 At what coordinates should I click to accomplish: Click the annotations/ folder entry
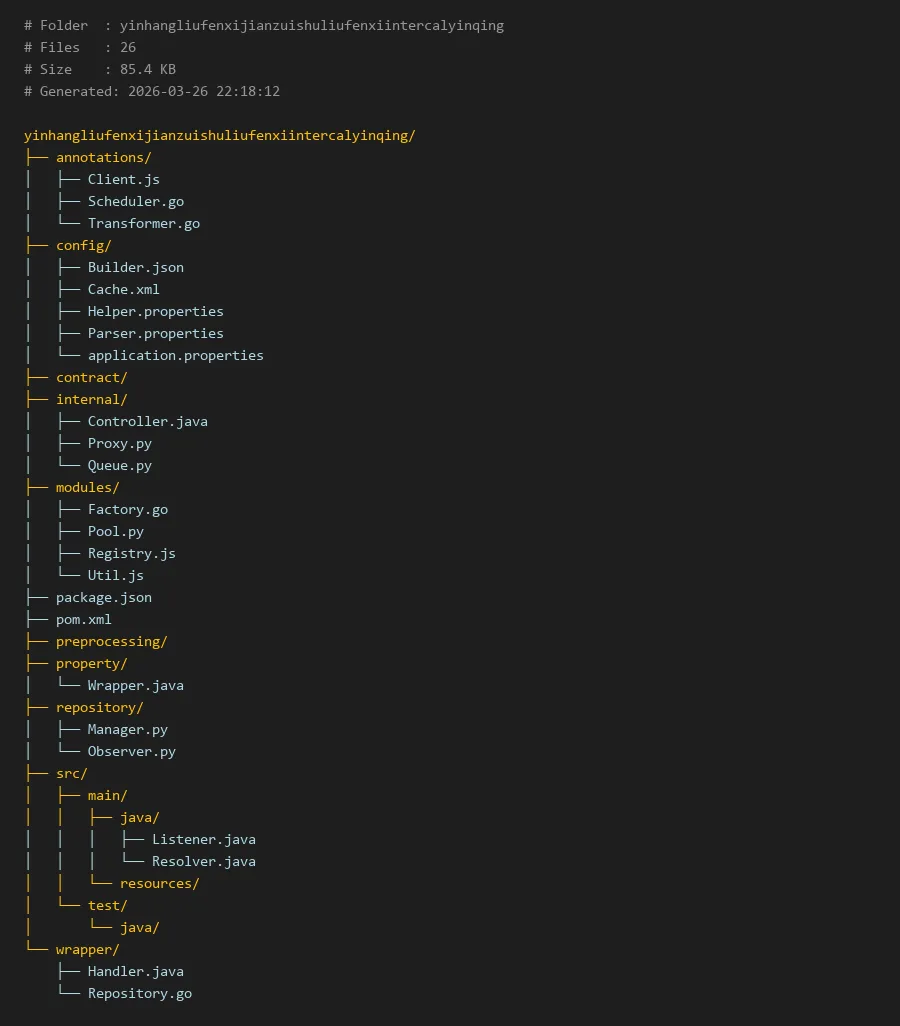[103, 157]
